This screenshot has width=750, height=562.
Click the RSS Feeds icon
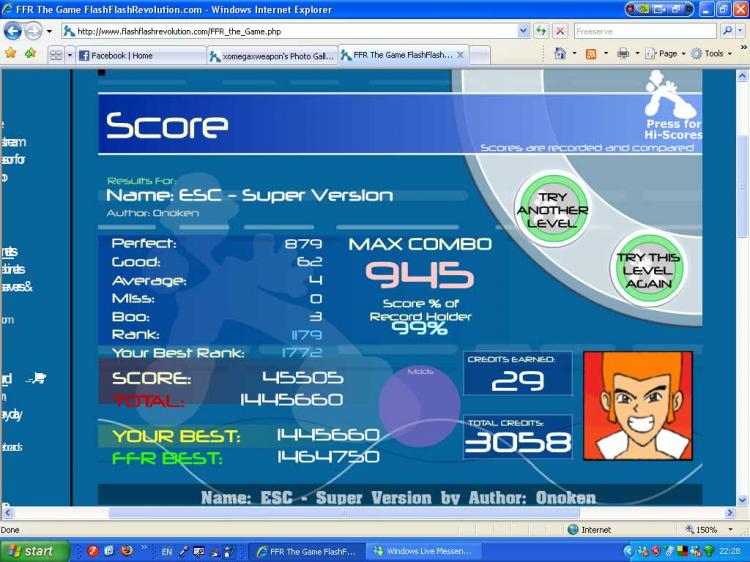coord(591,54)
